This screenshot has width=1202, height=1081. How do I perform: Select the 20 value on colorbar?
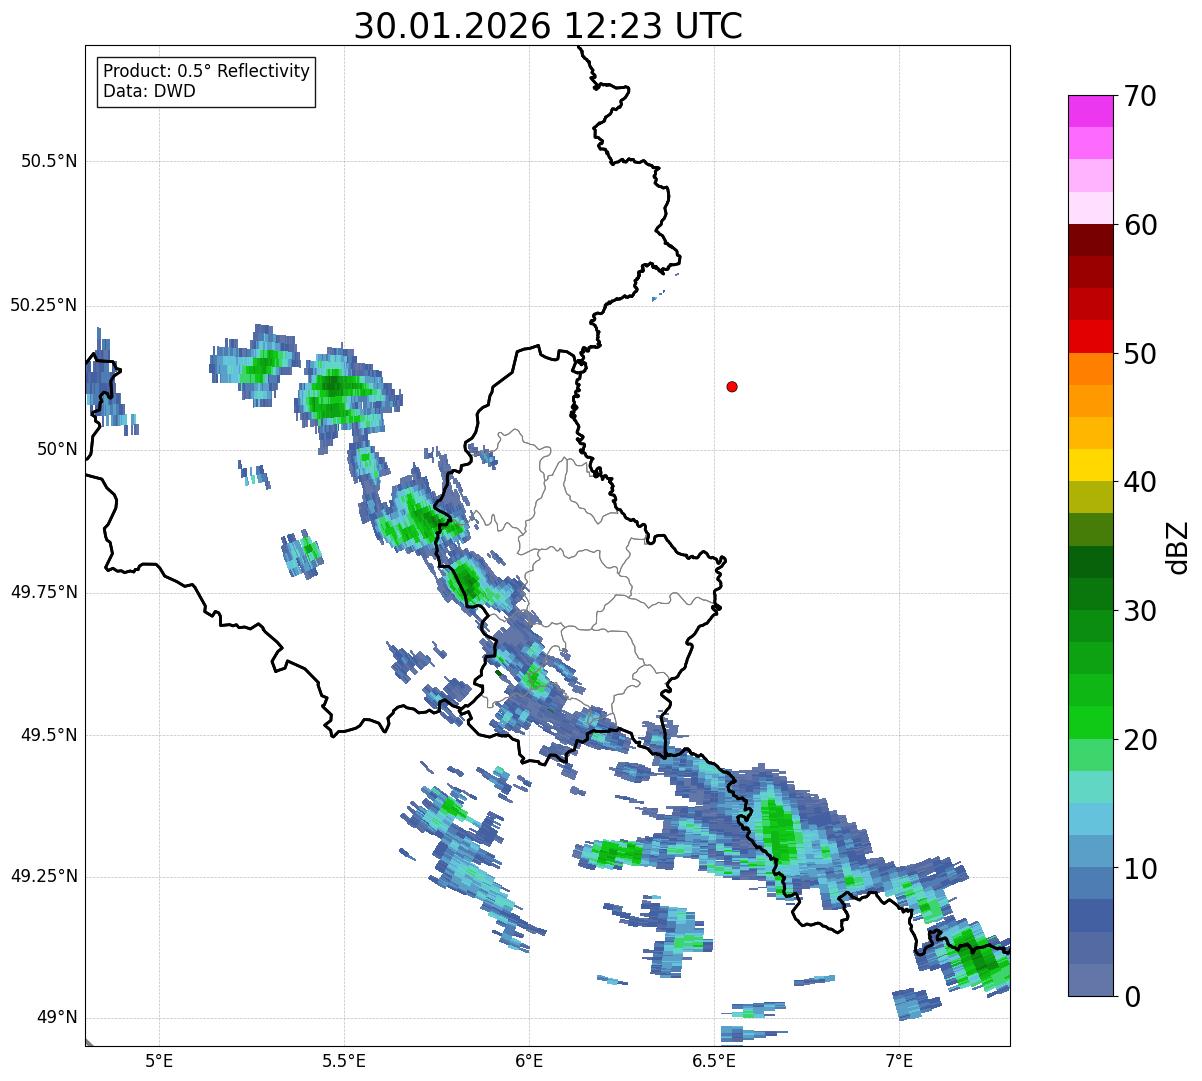click(1140, 740)
